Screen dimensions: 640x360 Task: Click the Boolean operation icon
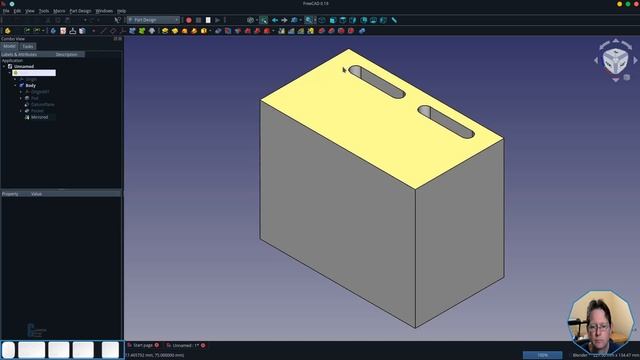coord(362,31)
